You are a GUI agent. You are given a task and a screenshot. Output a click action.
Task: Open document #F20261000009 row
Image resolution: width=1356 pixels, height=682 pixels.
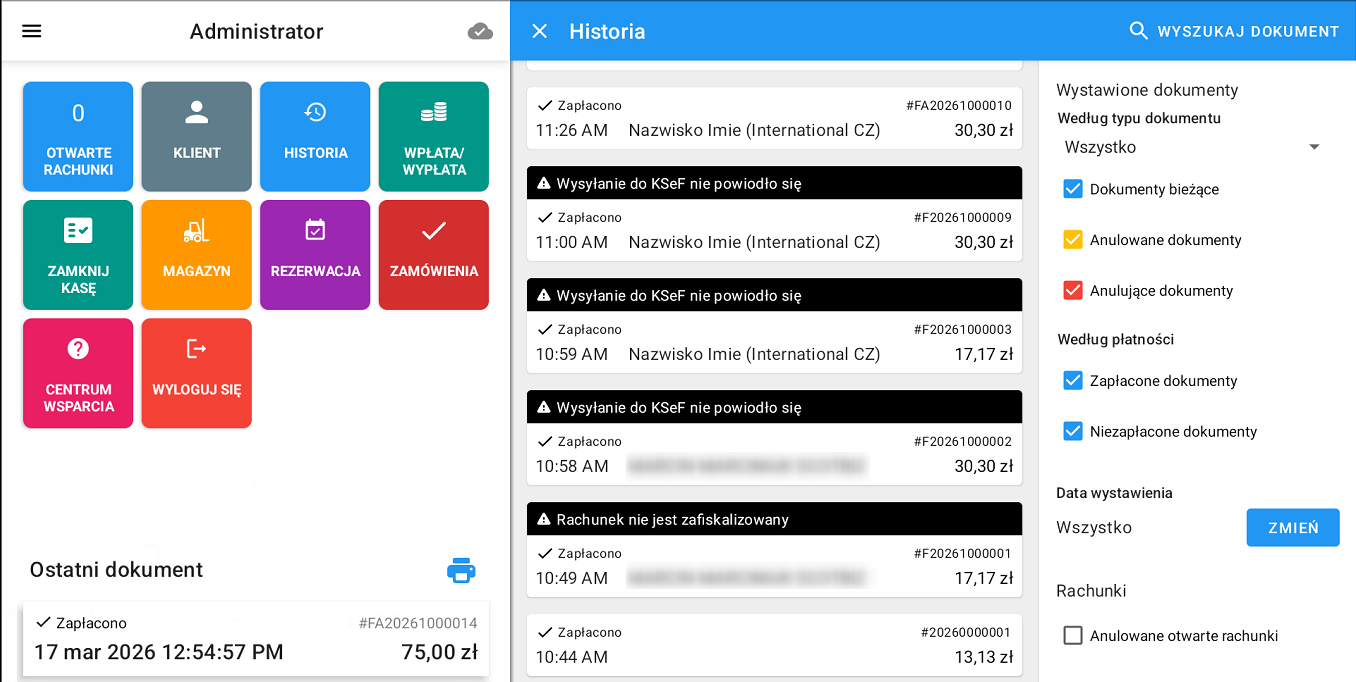pos(774,230)
